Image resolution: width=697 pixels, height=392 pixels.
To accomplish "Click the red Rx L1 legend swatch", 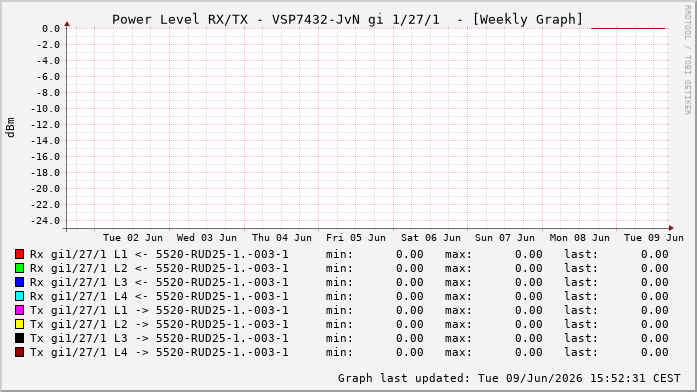I will [x=19, y=254].
